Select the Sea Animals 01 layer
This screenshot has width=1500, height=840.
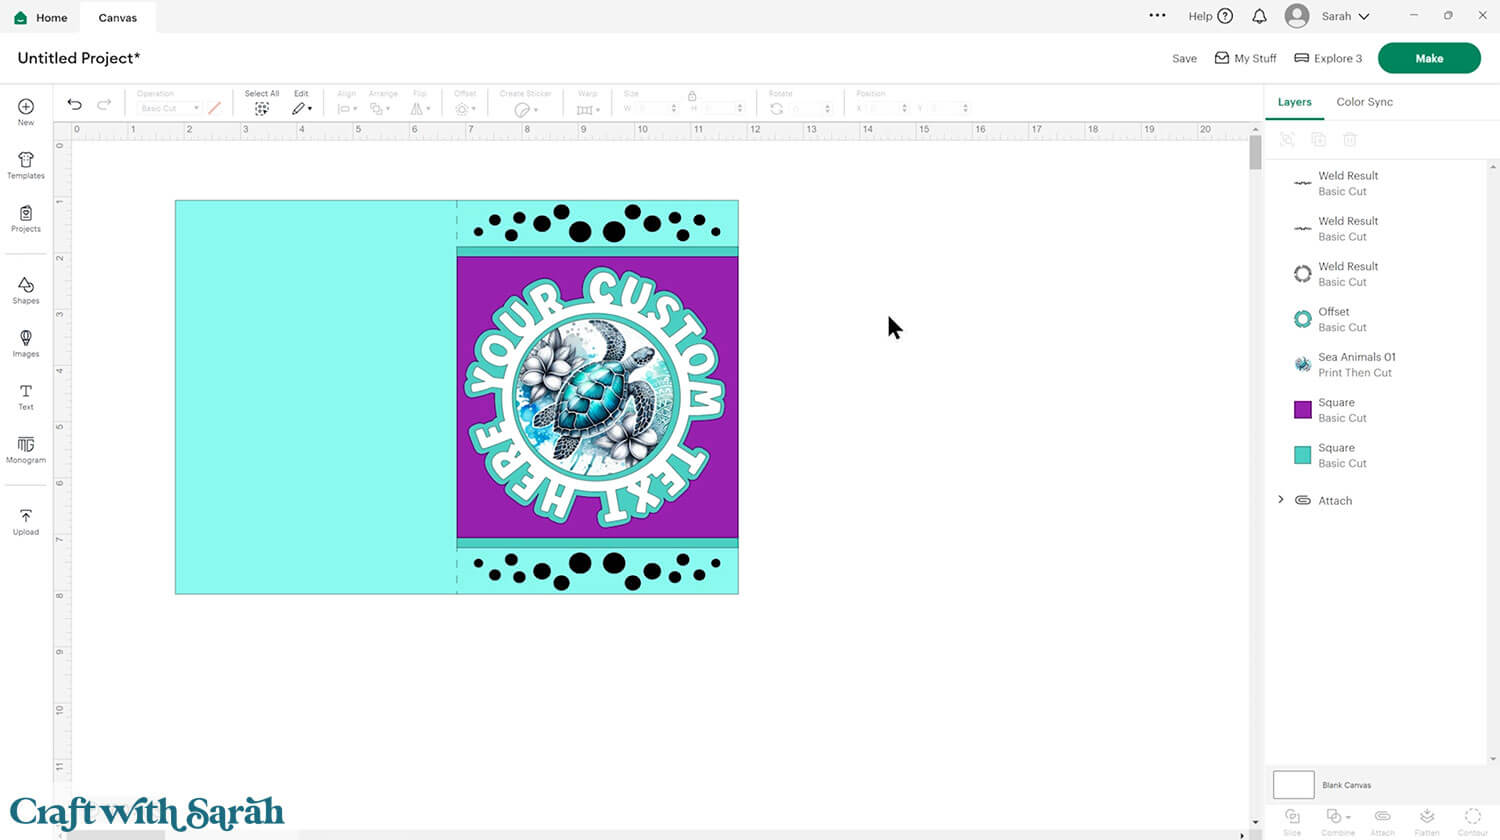click(1376, 364)
